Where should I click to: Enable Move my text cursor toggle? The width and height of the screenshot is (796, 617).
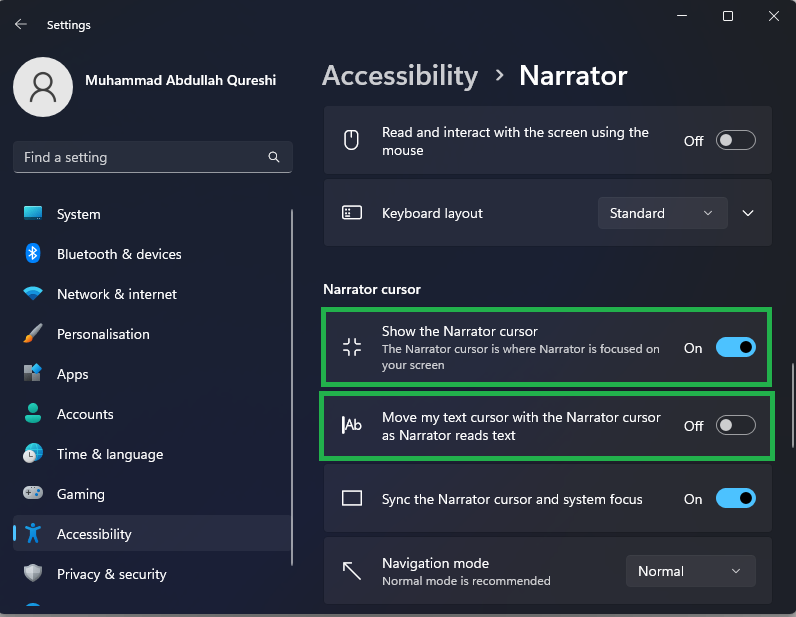(735, 426)
